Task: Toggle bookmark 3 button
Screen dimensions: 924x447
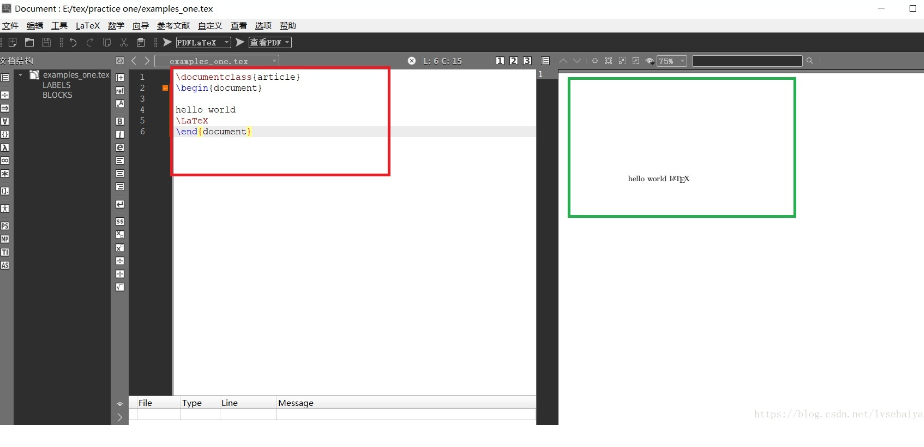Action: (527, 61)
